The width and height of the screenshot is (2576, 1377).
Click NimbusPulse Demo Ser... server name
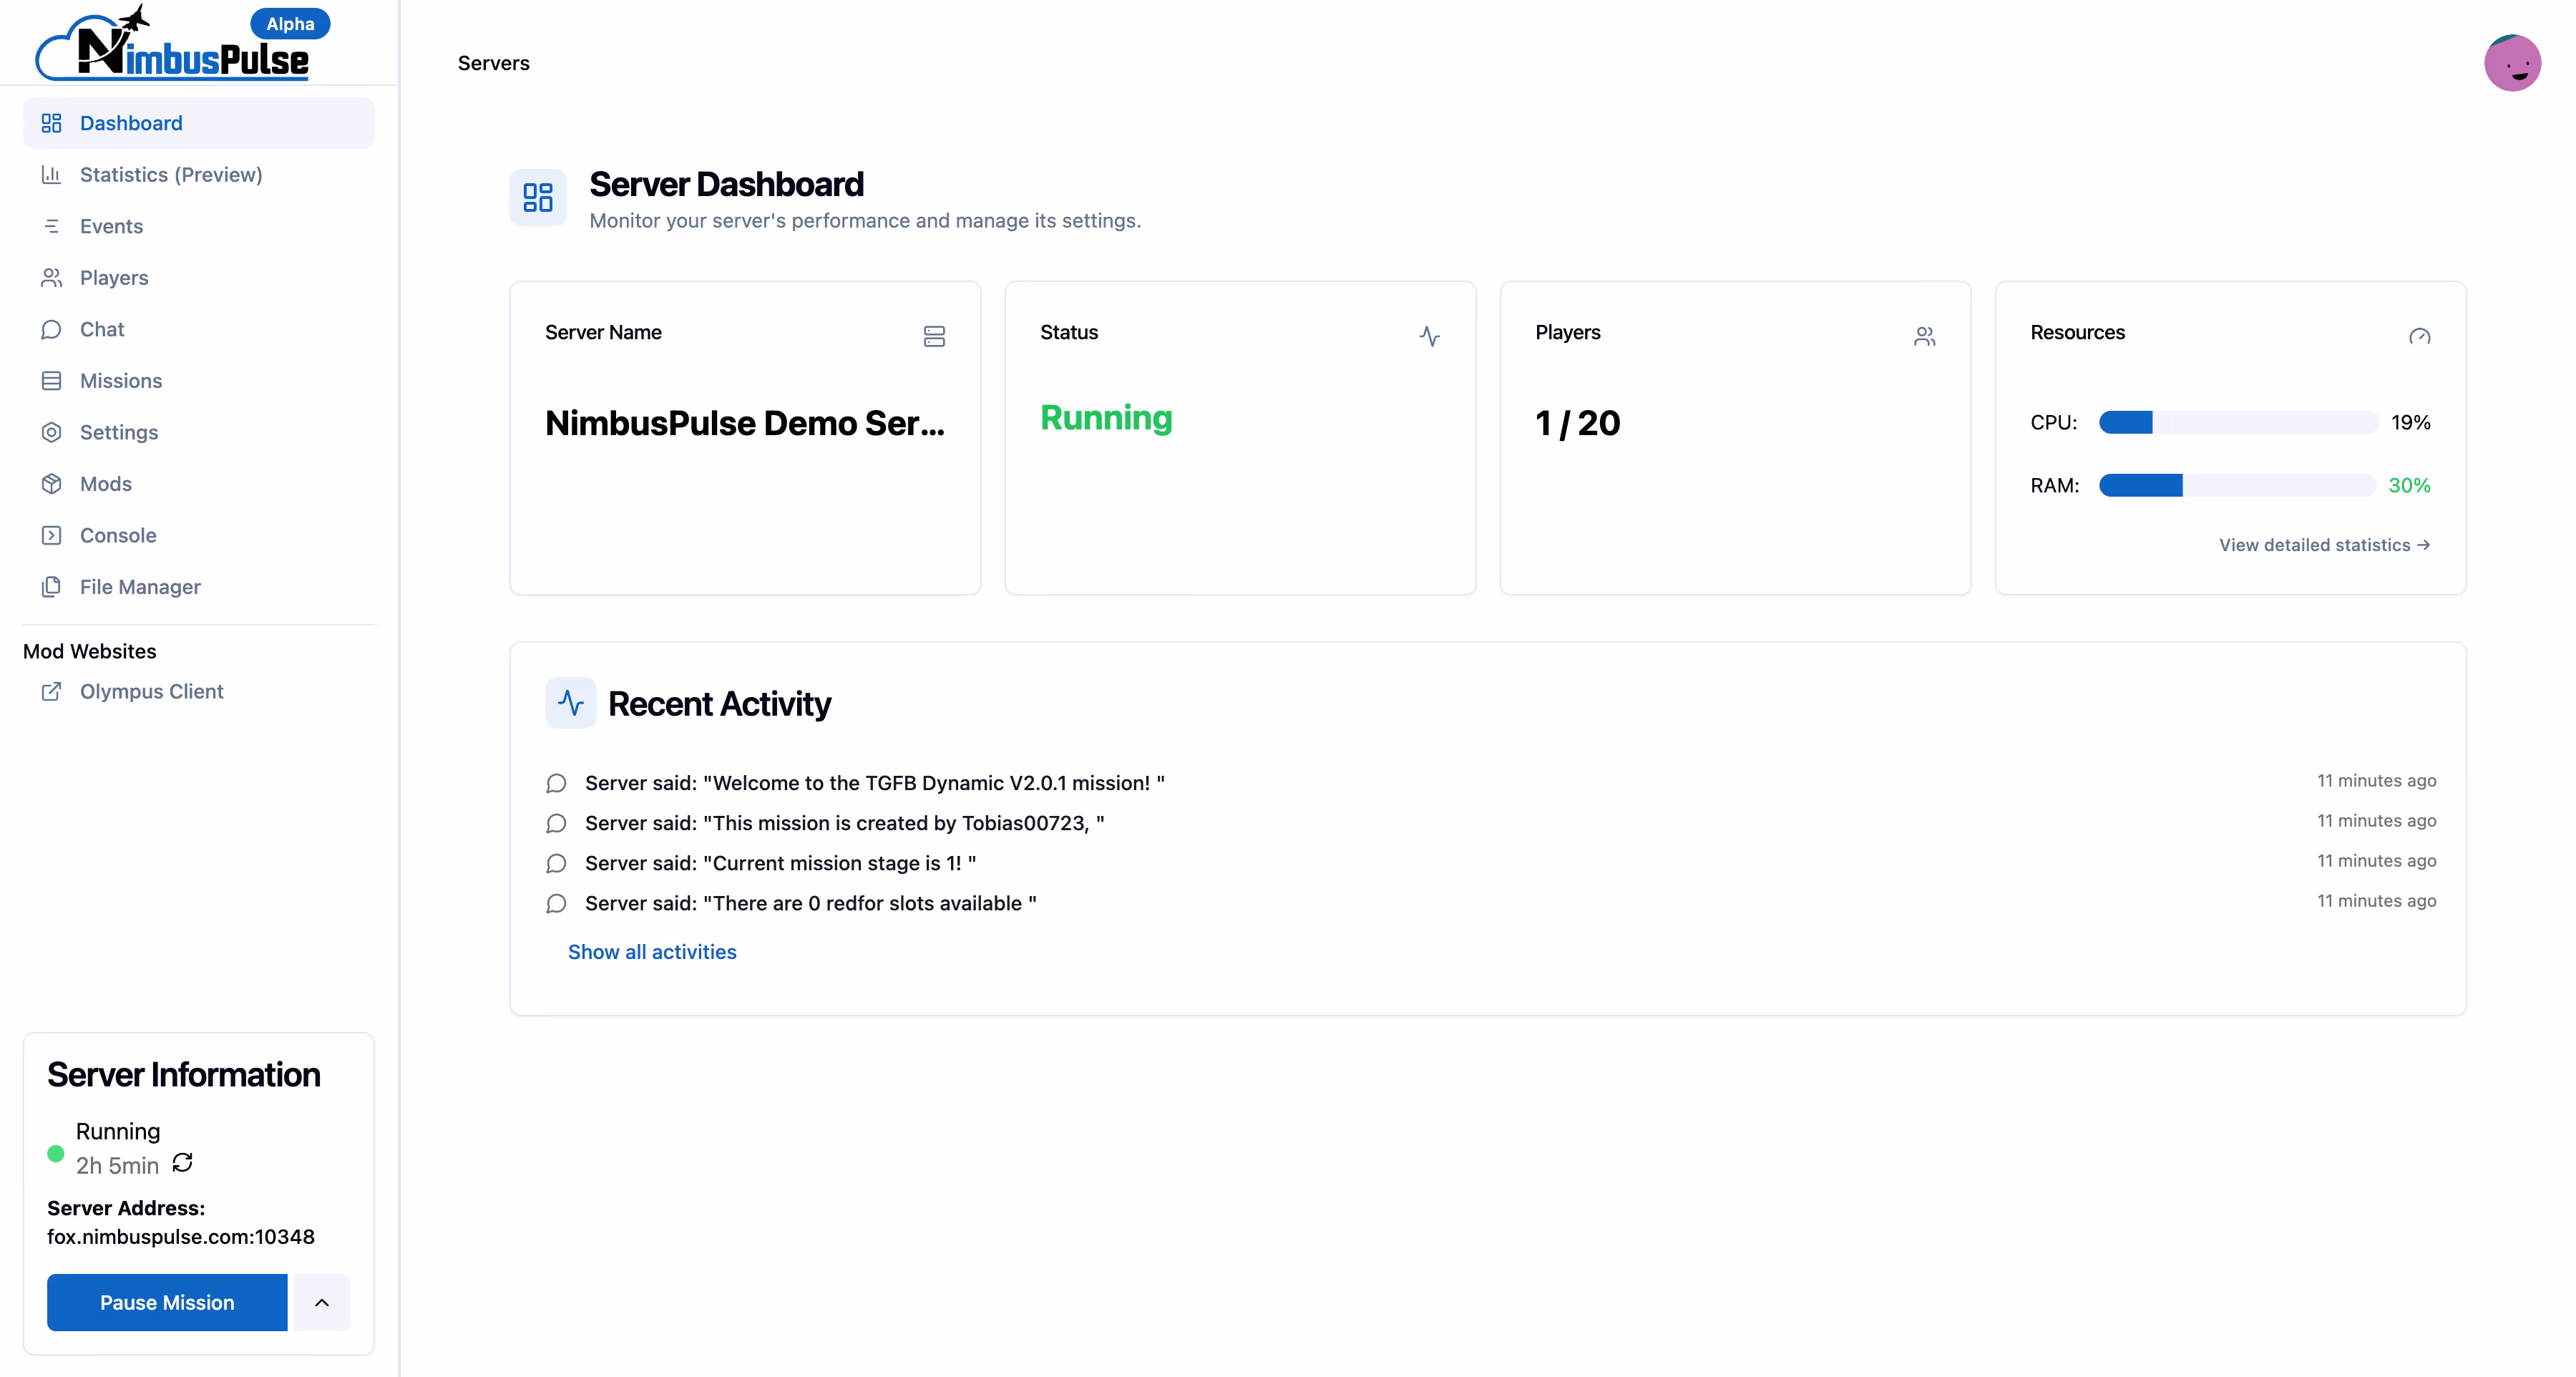[745, 423]
